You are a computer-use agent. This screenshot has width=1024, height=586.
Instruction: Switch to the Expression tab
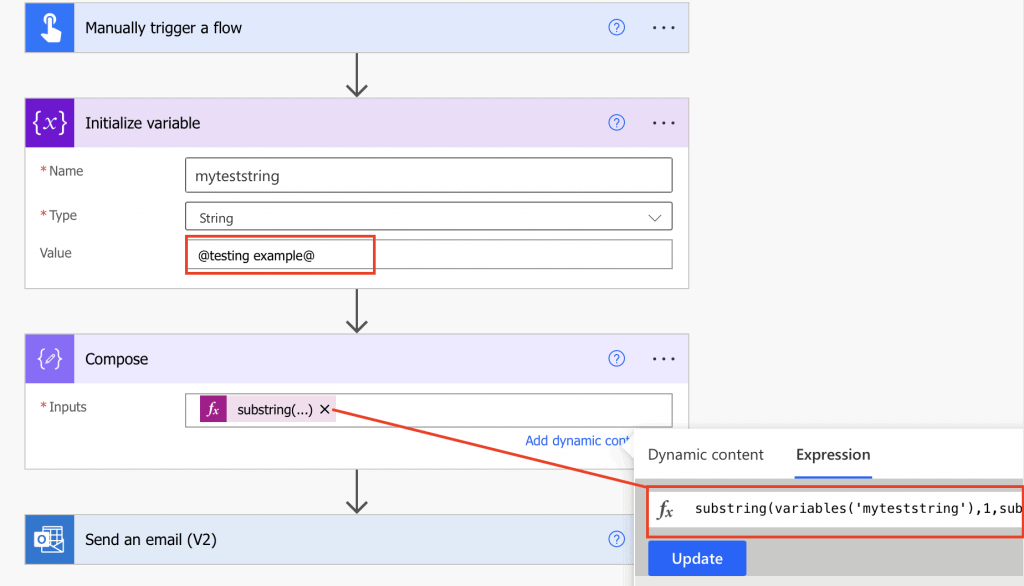pos(833,455)
